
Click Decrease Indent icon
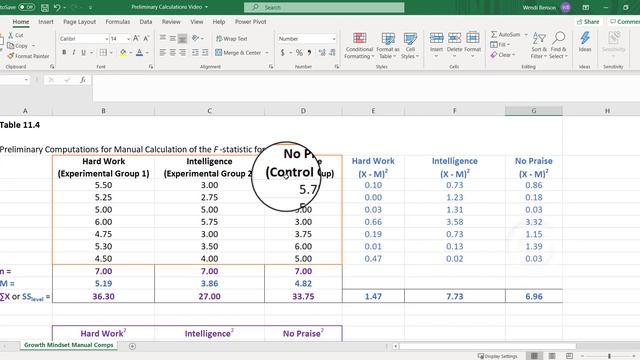(195, 53)
